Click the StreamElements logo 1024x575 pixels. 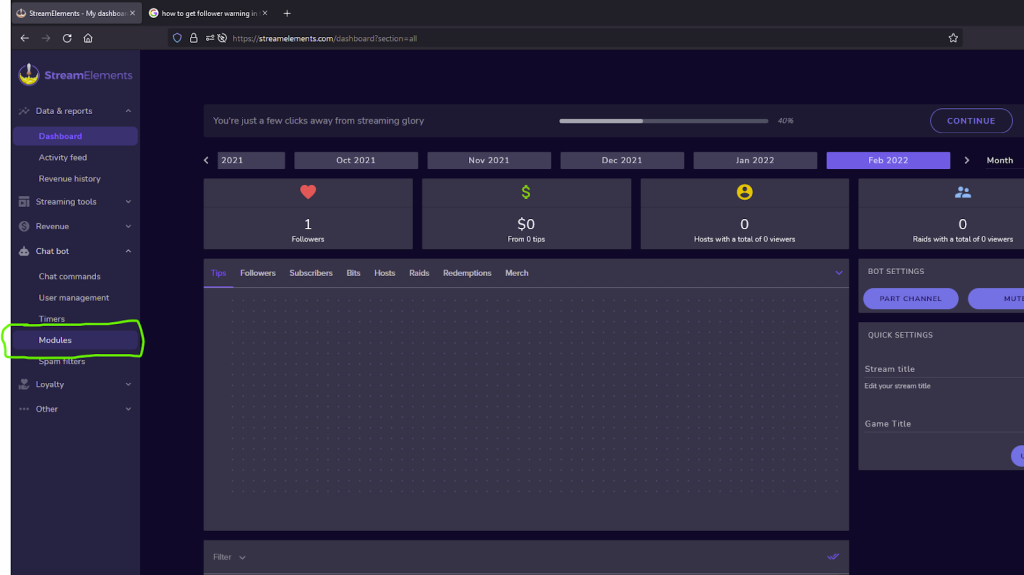[75, 75]
